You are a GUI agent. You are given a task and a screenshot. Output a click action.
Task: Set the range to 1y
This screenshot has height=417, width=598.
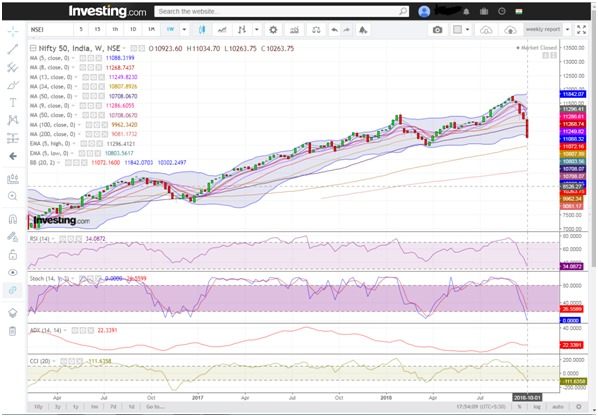click(76, 407)
